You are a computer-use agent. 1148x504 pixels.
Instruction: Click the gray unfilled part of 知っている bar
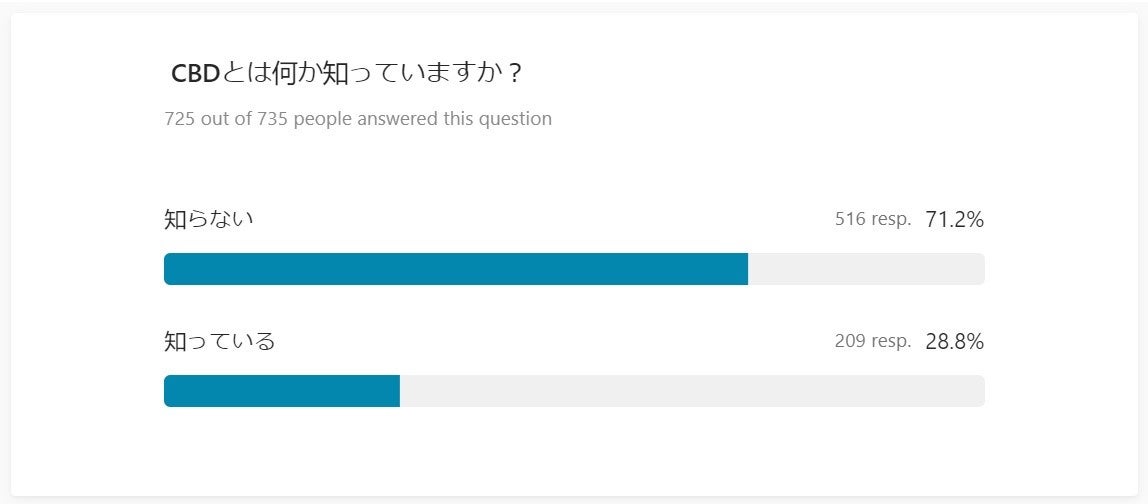692,391
